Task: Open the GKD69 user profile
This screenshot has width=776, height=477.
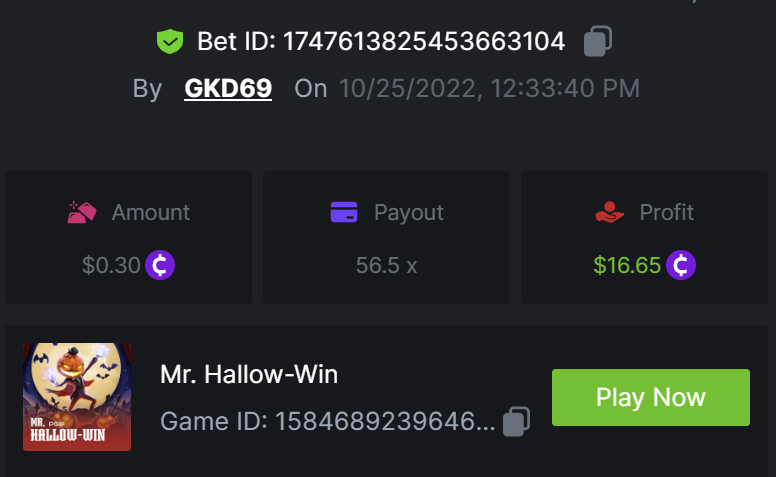Action: [x=228, y=89]
